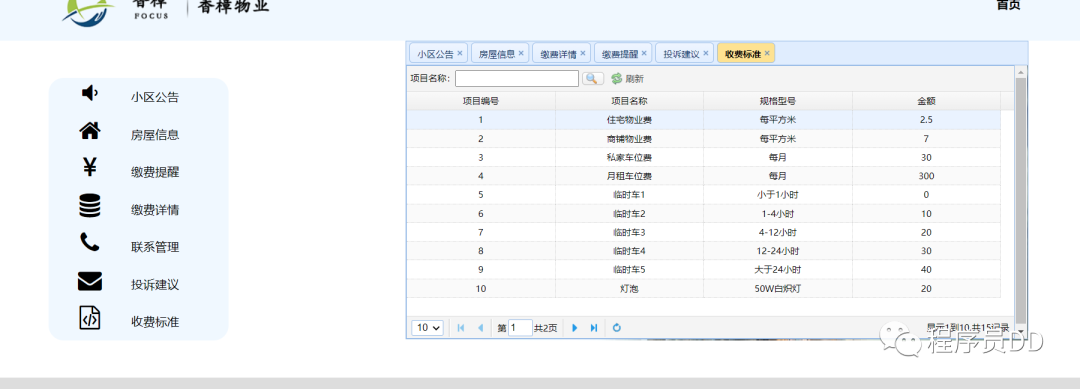Image resolution: width=1080 pixels, height=389 pixels.
Task: Click the 50W白炽灯 specification cell
Action: 778,288
